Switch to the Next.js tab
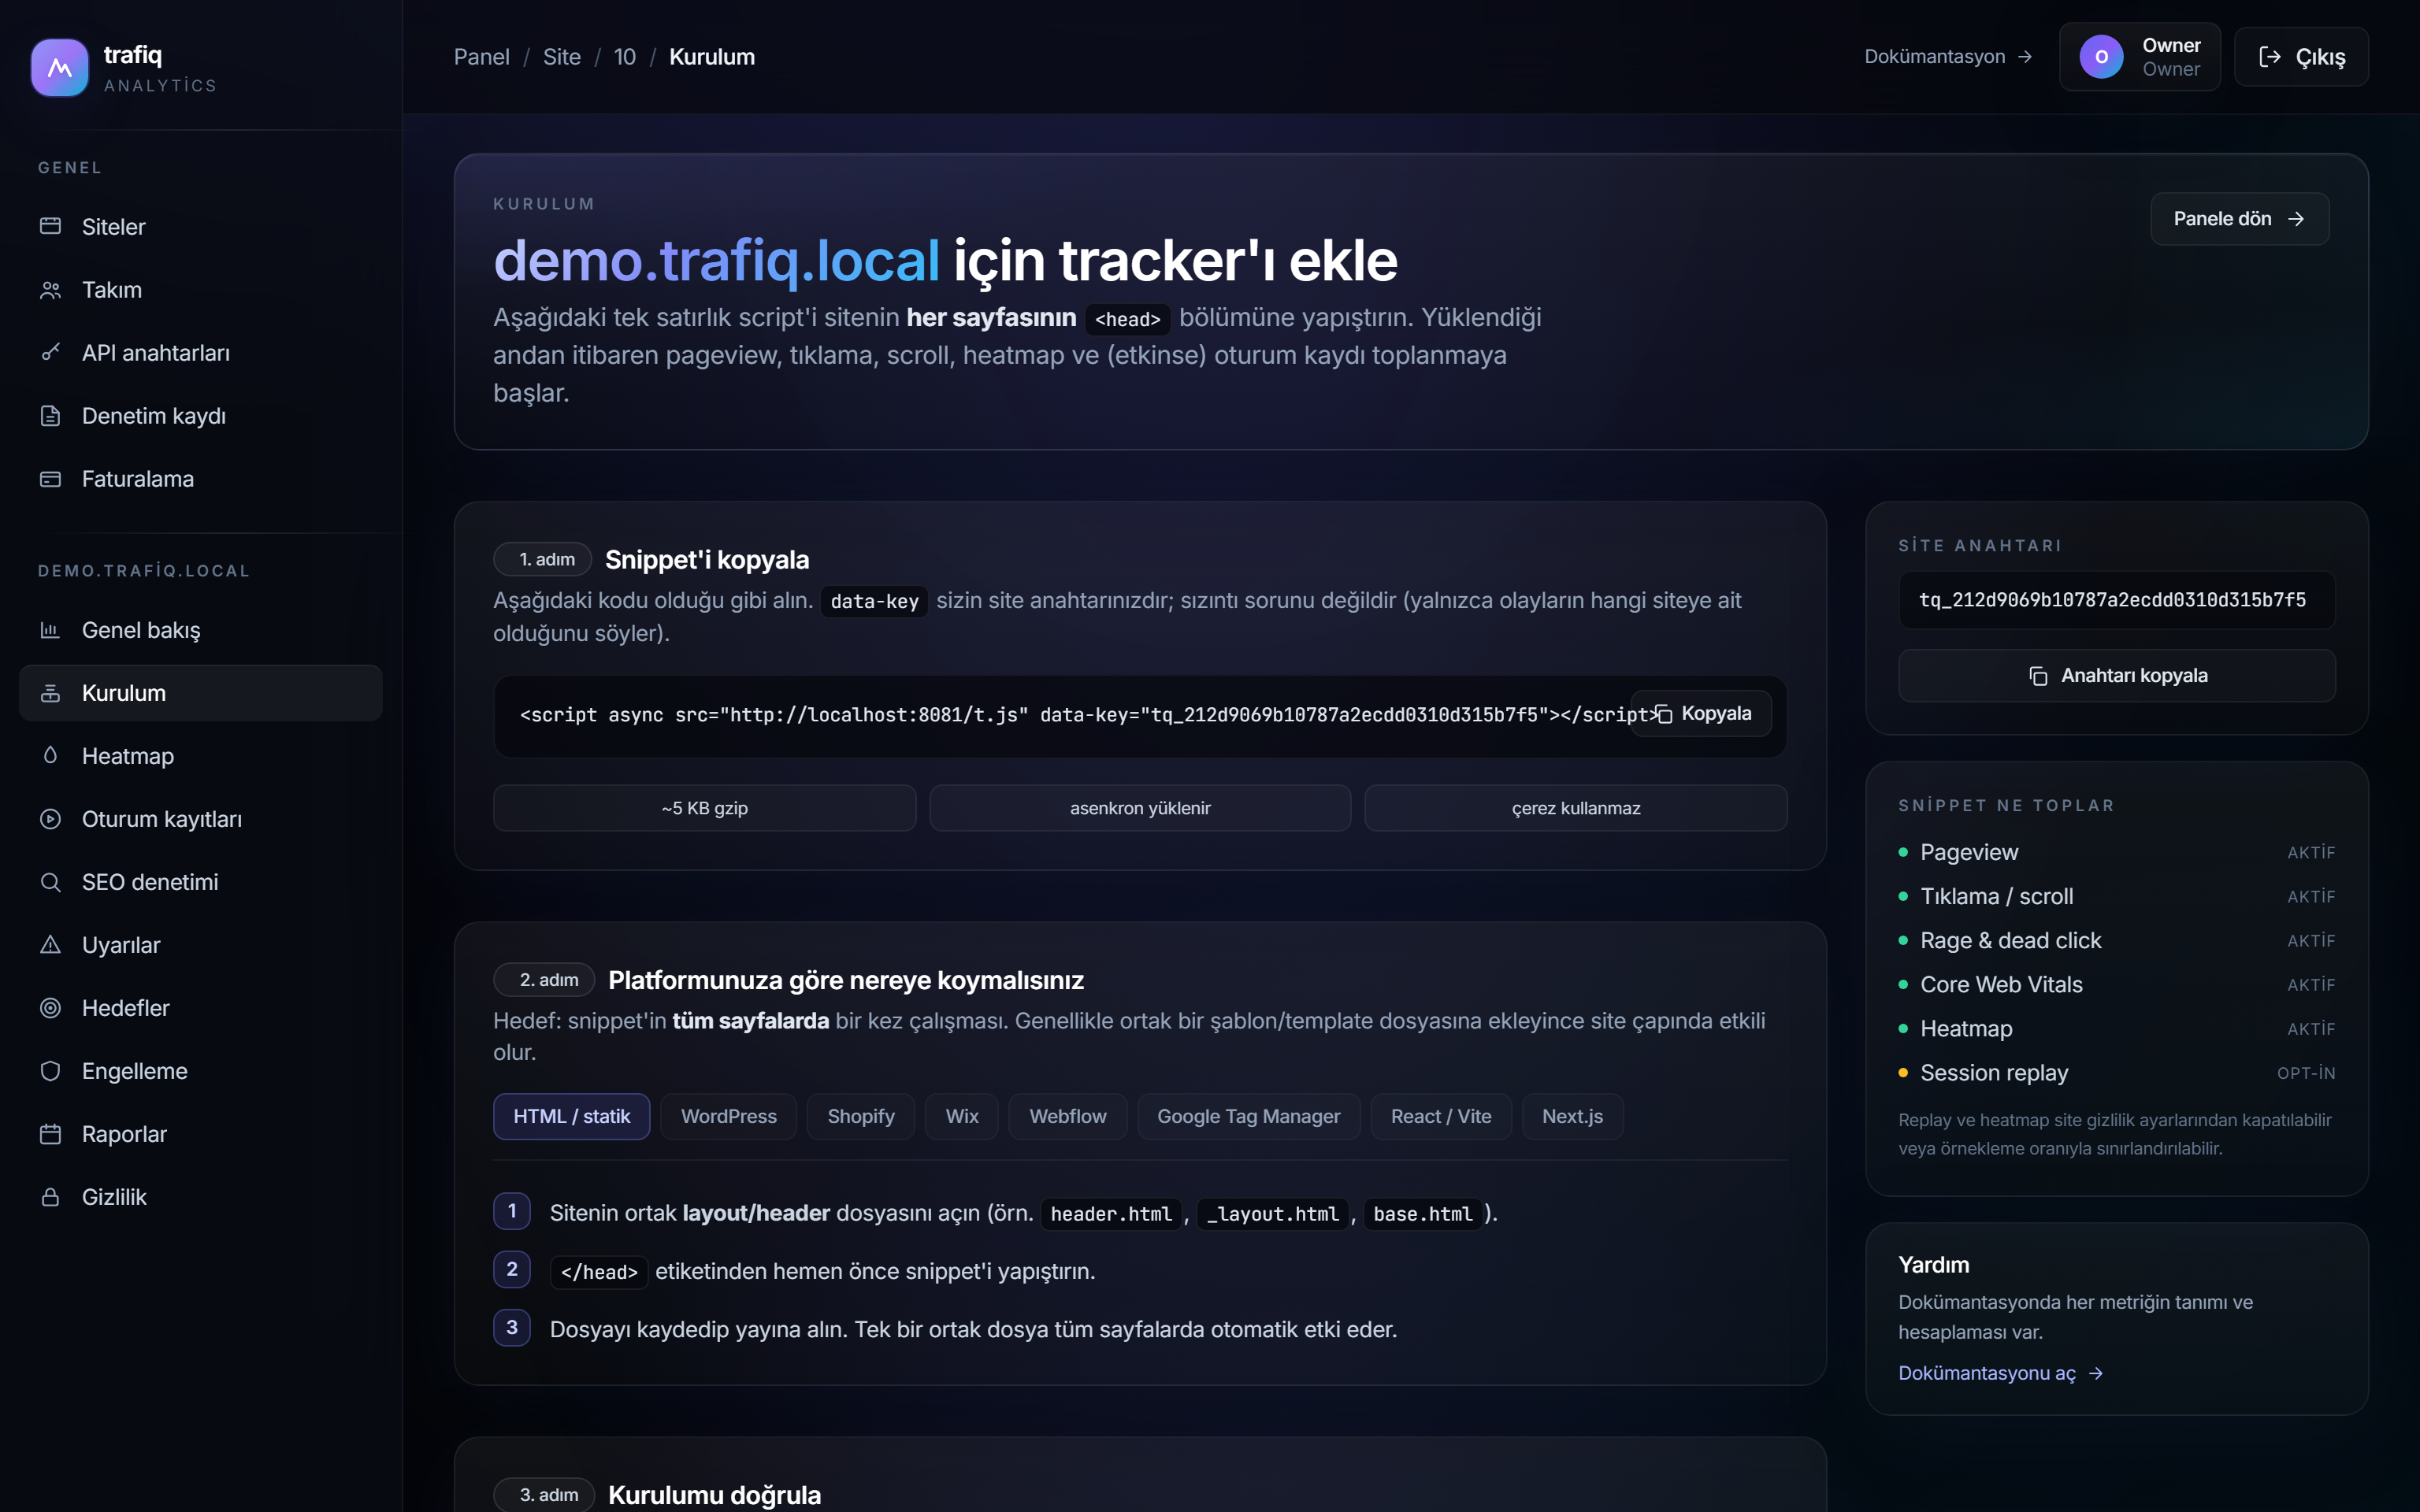 click(x=1572, y=1116)
